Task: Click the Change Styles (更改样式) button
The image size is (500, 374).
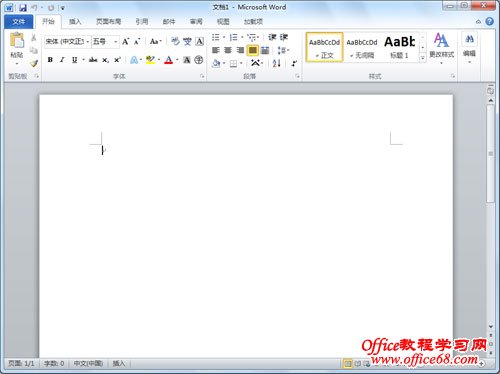Action: click(x=441, y=48)
